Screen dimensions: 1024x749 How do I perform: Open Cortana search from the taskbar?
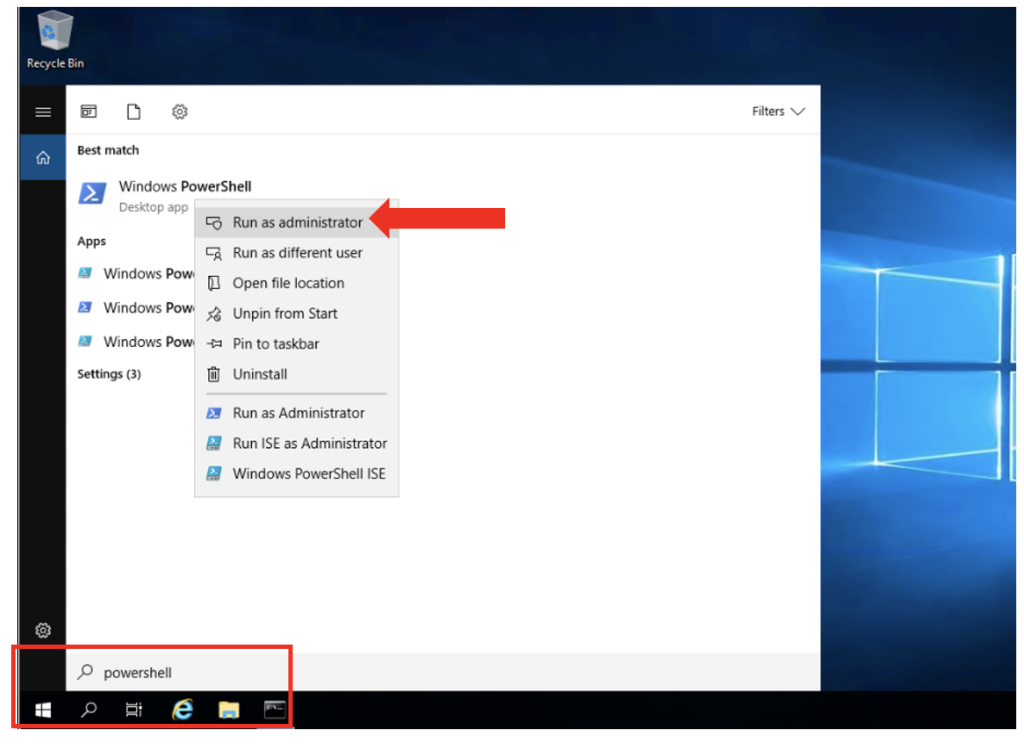88,709
